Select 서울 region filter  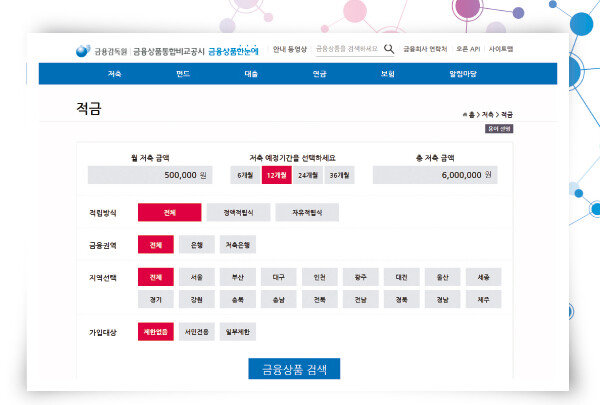pyautogui.click(x=196, y=277)
